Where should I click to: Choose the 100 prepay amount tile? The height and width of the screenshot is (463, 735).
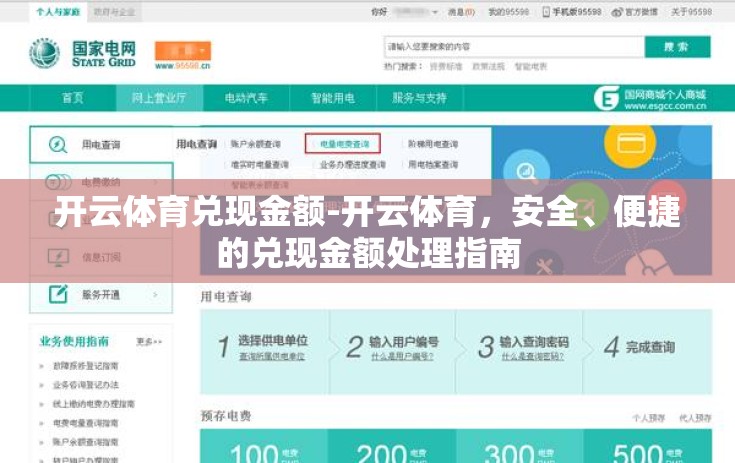264,446
